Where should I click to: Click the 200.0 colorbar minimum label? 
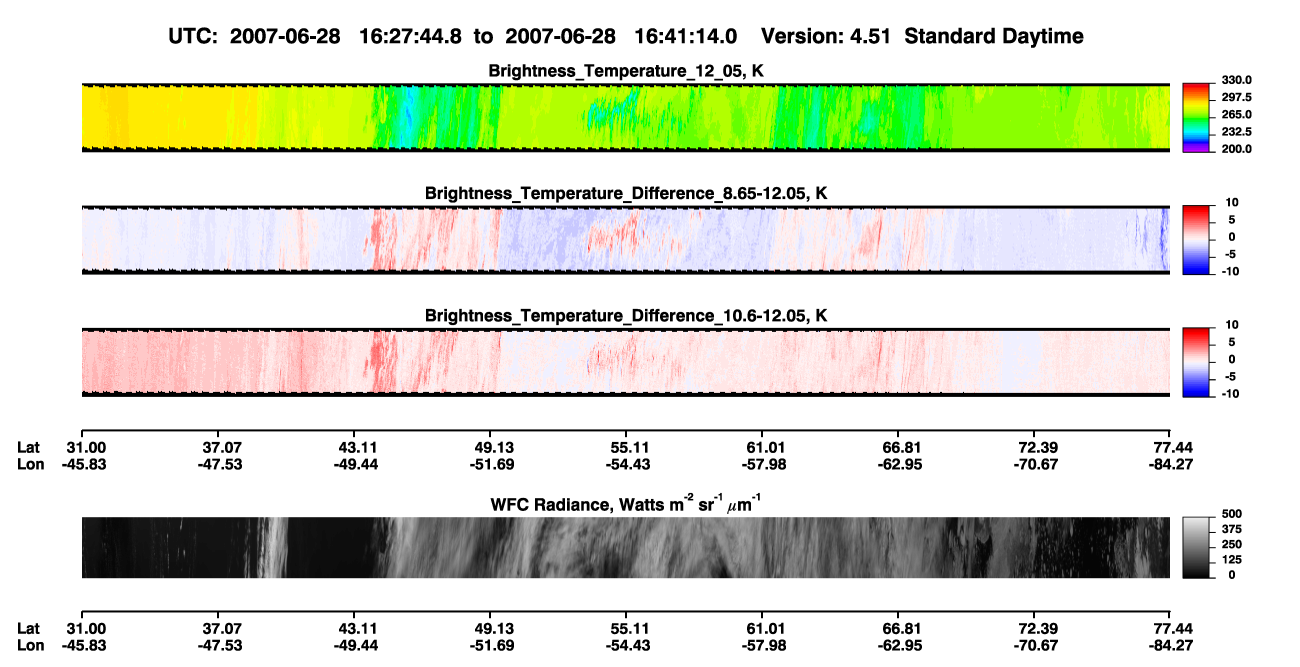pyautogui.click(x=1236, y=148)
